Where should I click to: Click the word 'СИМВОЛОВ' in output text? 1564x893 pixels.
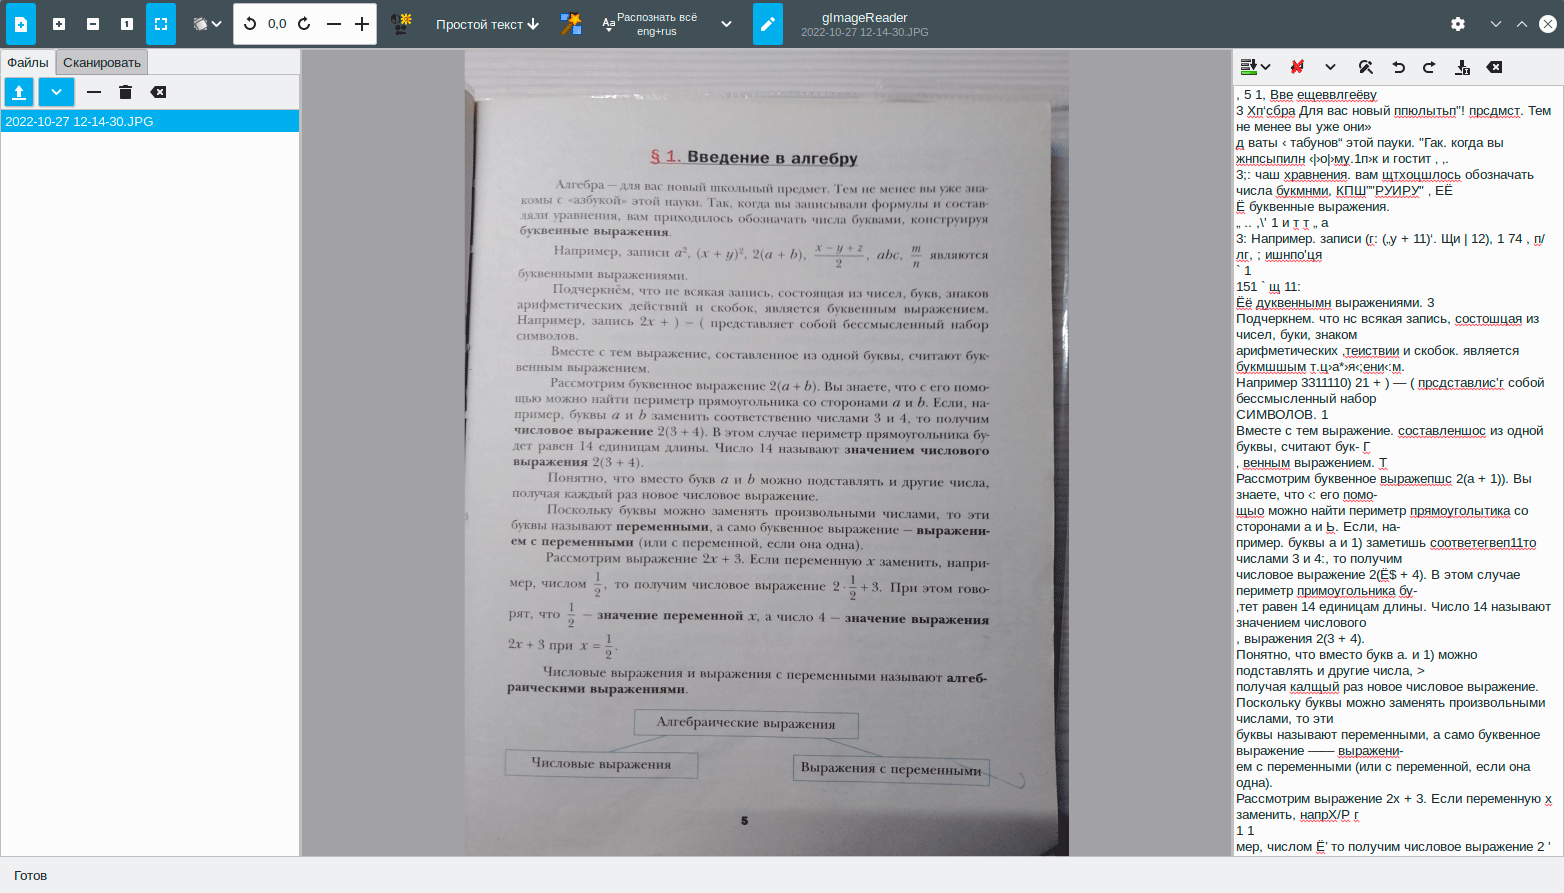pos(1275,415)
